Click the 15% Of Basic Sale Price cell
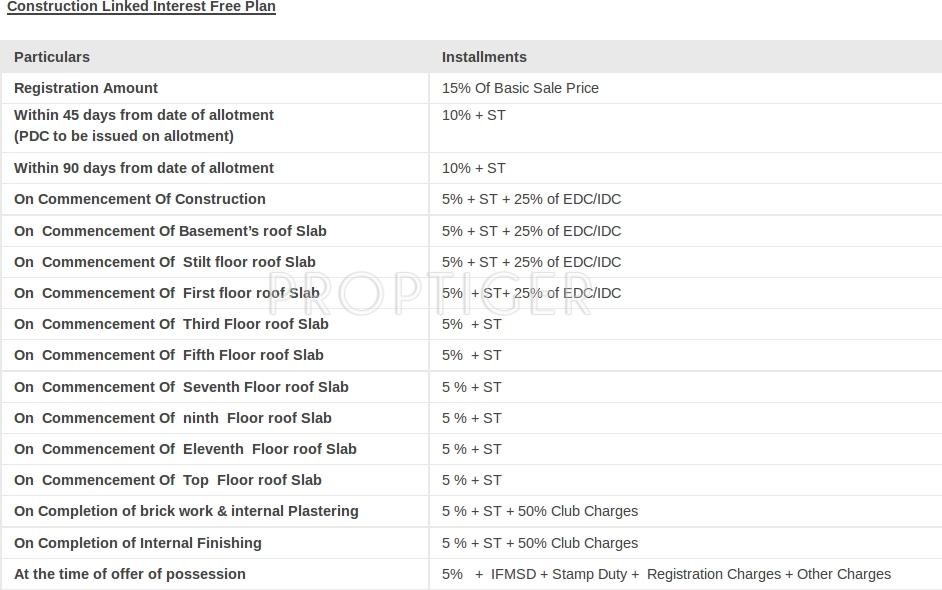Image resolution: width=942 pixels, height=590 pixels. click(520, 88)
